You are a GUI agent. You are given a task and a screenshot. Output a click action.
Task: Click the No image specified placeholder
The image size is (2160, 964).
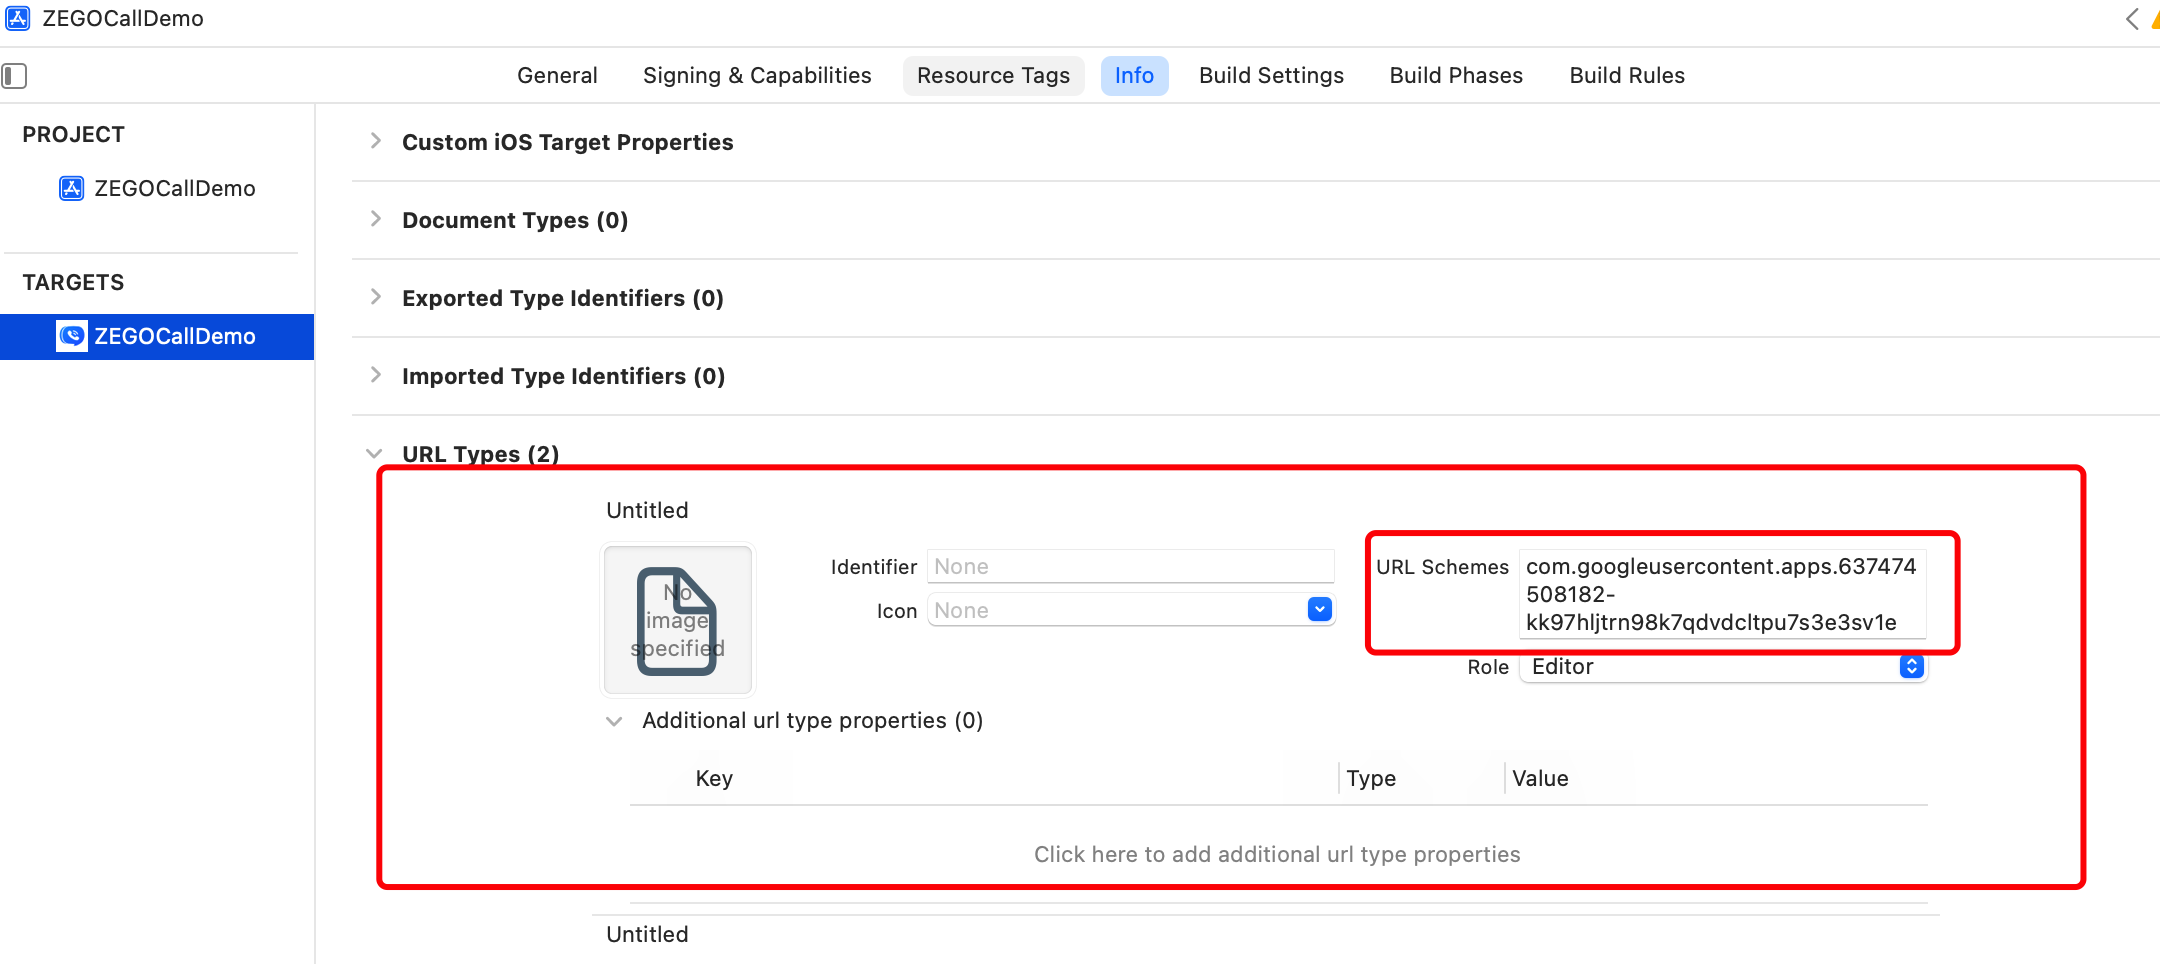pos(677,620)
